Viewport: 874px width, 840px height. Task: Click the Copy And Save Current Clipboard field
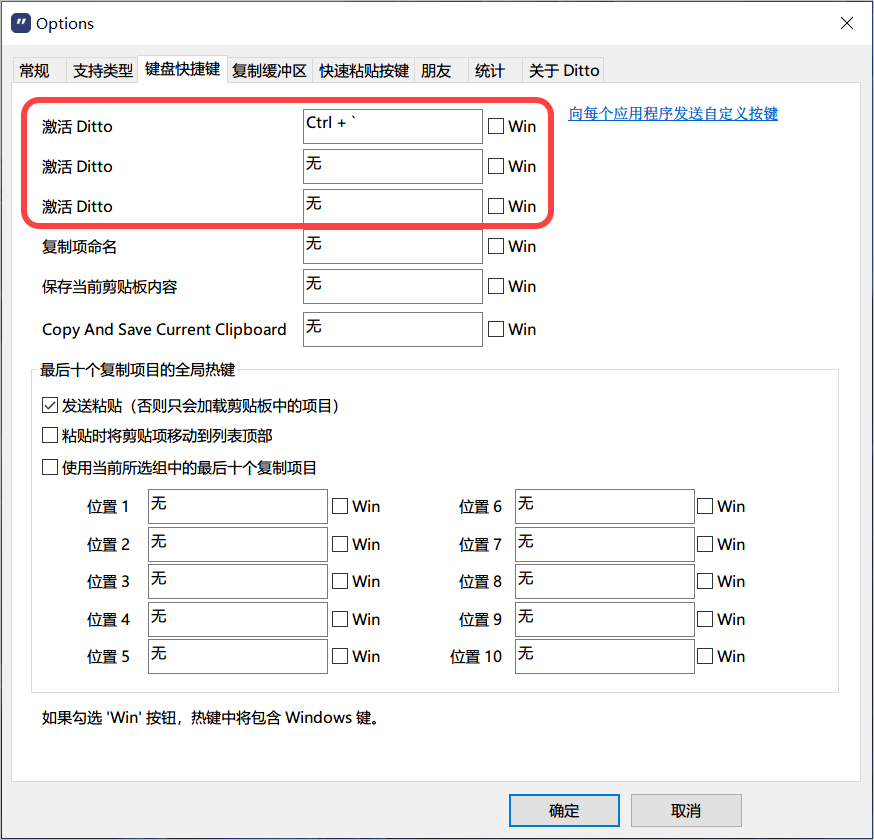tap(392, 329)
